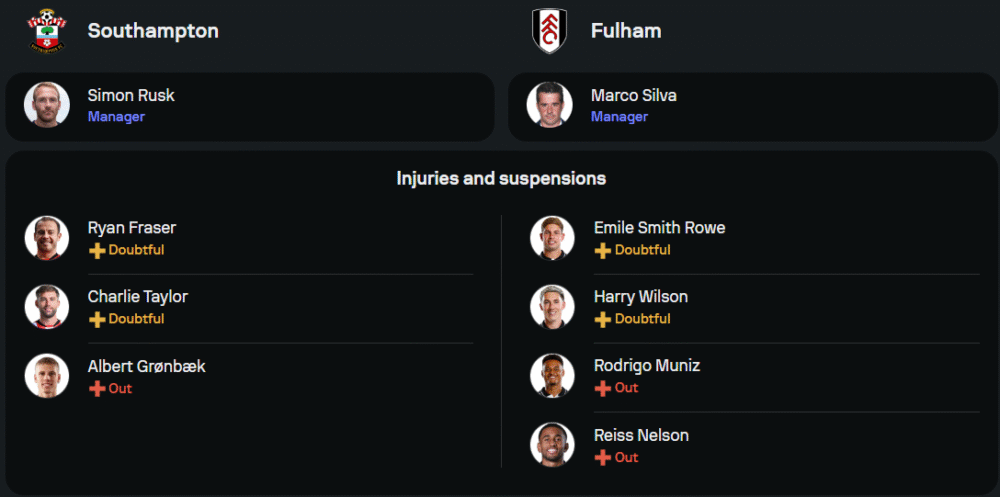Open Emile Smith Rowe's player name

point(659,228)
